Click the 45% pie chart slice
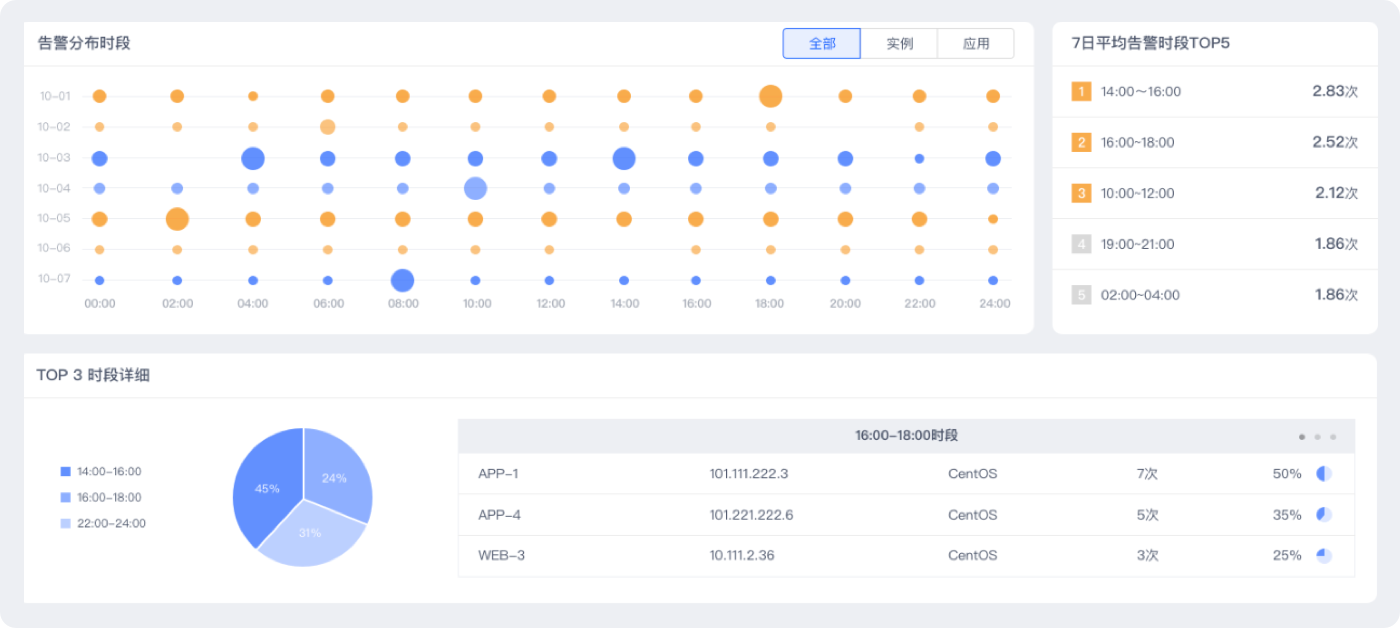1400x628 pixels. pos(265,487)
